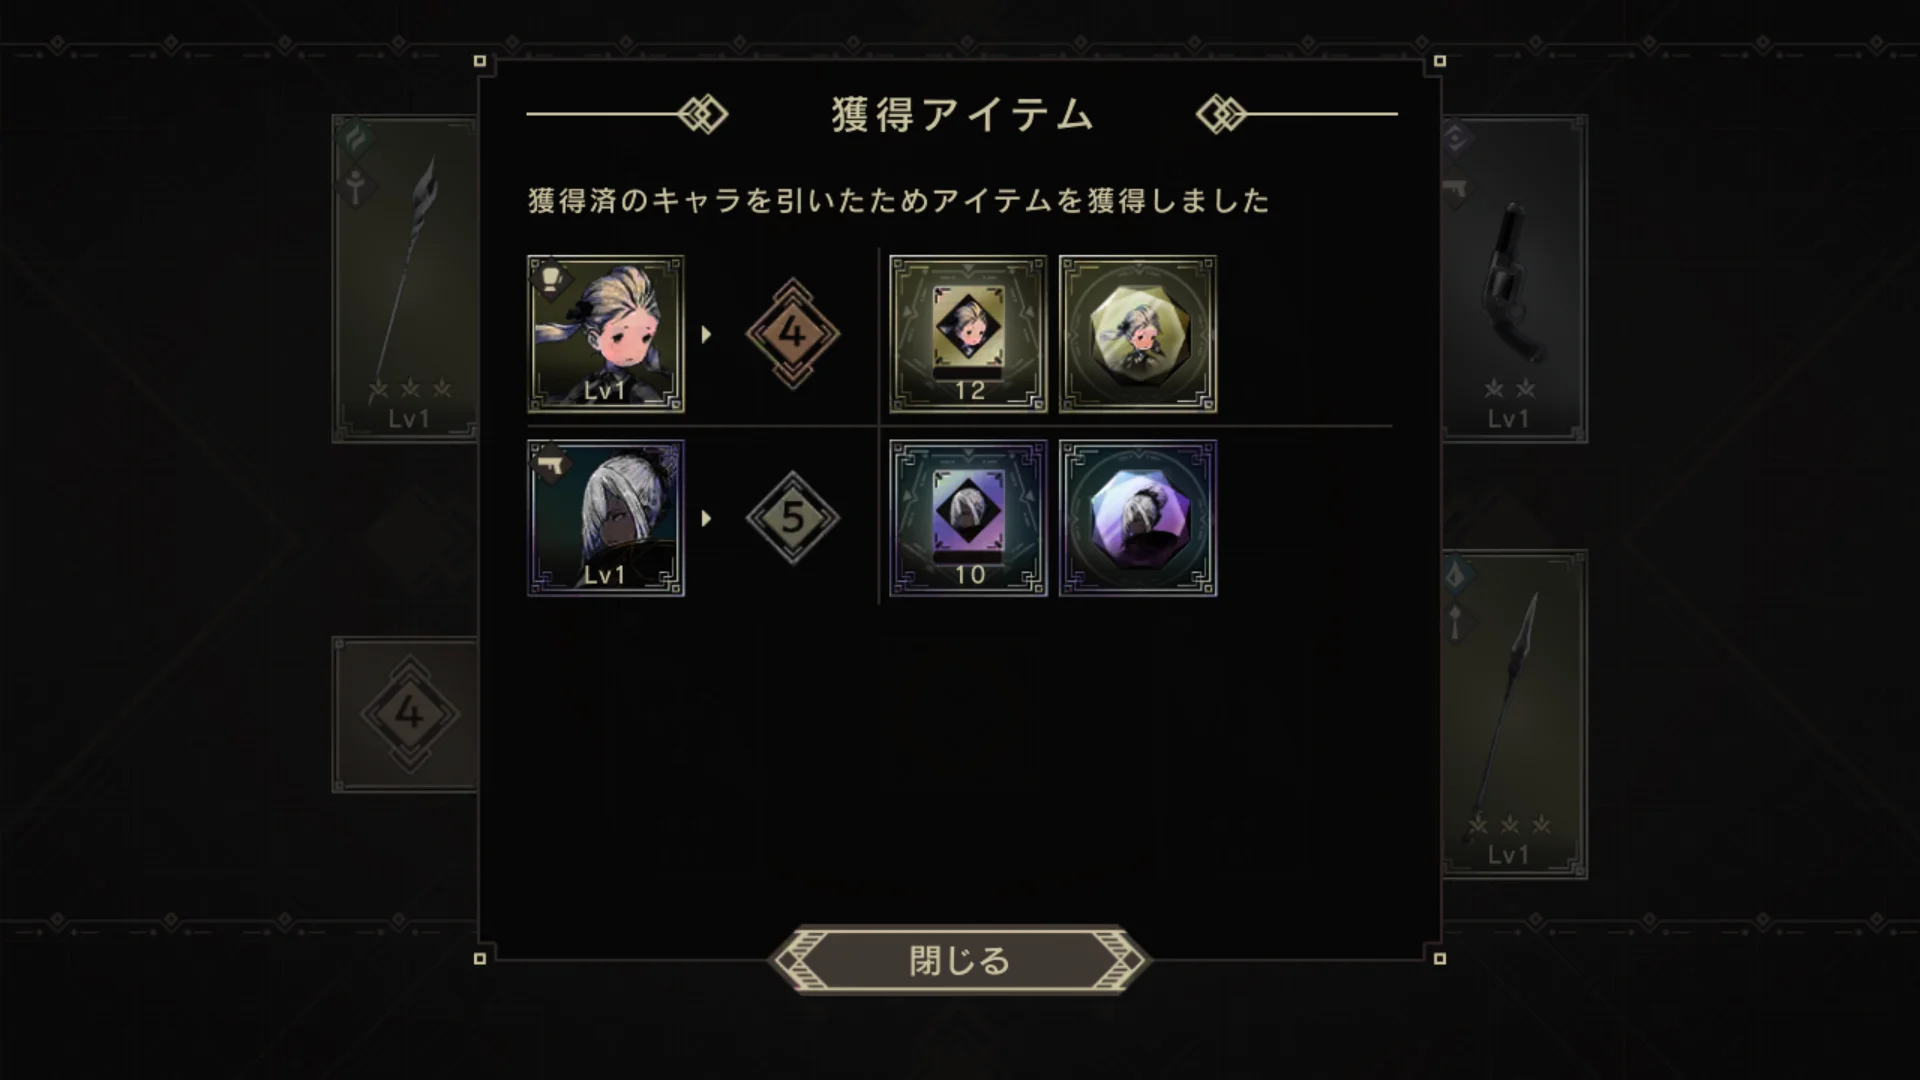Open blonde character fragment item showing 12
This screenshot has width=1920, height=1080.
click(968, 334)
